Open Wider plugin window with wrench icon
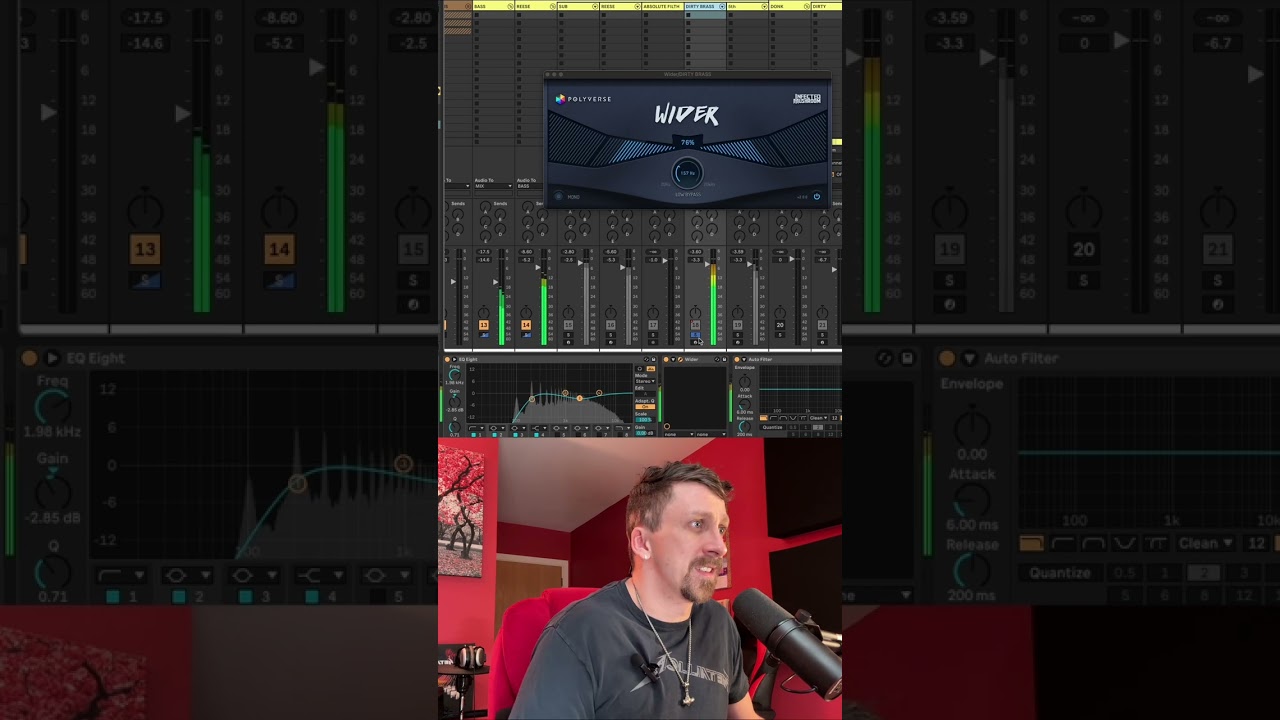 tap(680, 359)
